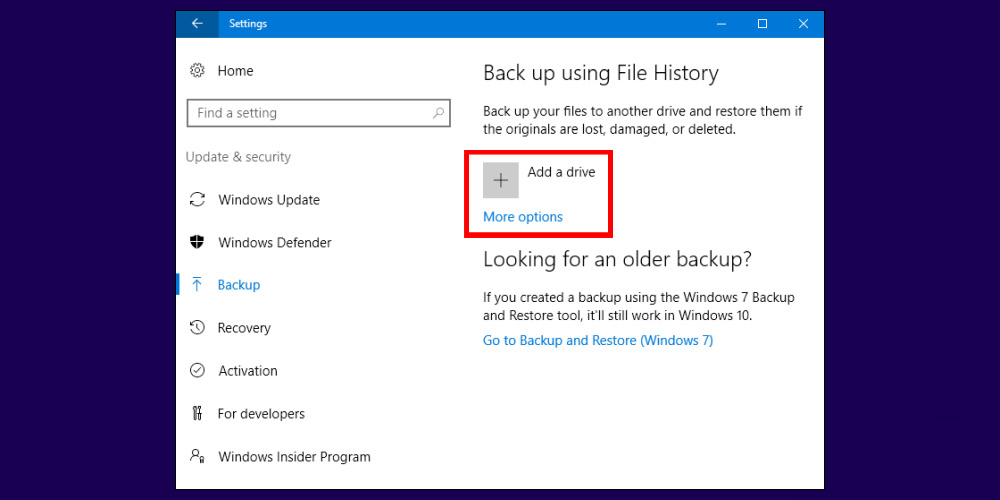1000x500 pixels.
Task: Open Windows Insider Program page
Action: tap(294, 457)
